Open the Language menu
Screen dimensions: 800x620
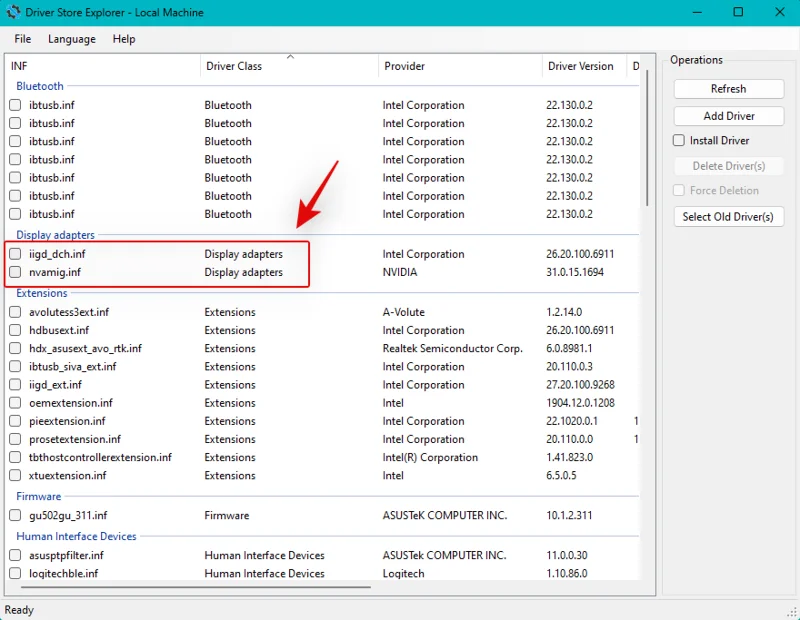coord(72,39)
